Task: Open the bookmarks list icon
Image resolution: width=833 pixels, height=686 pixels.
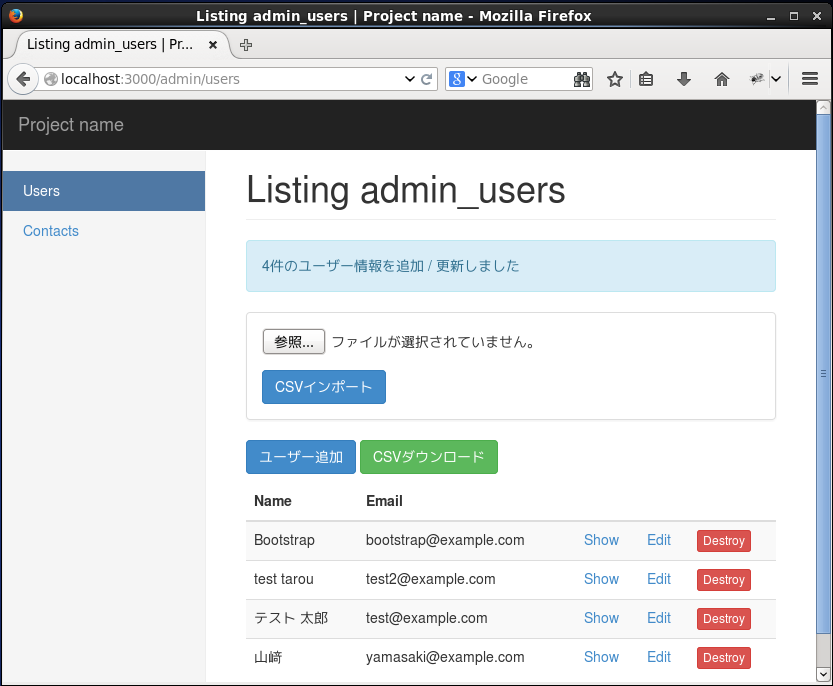Action: pyautogui.click(x=646, y=79)
